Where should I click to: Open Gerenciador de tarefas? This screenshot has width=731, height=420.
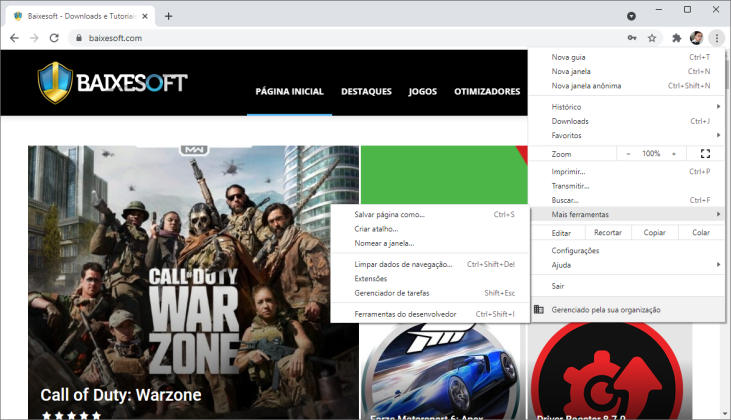click(430, 293)
